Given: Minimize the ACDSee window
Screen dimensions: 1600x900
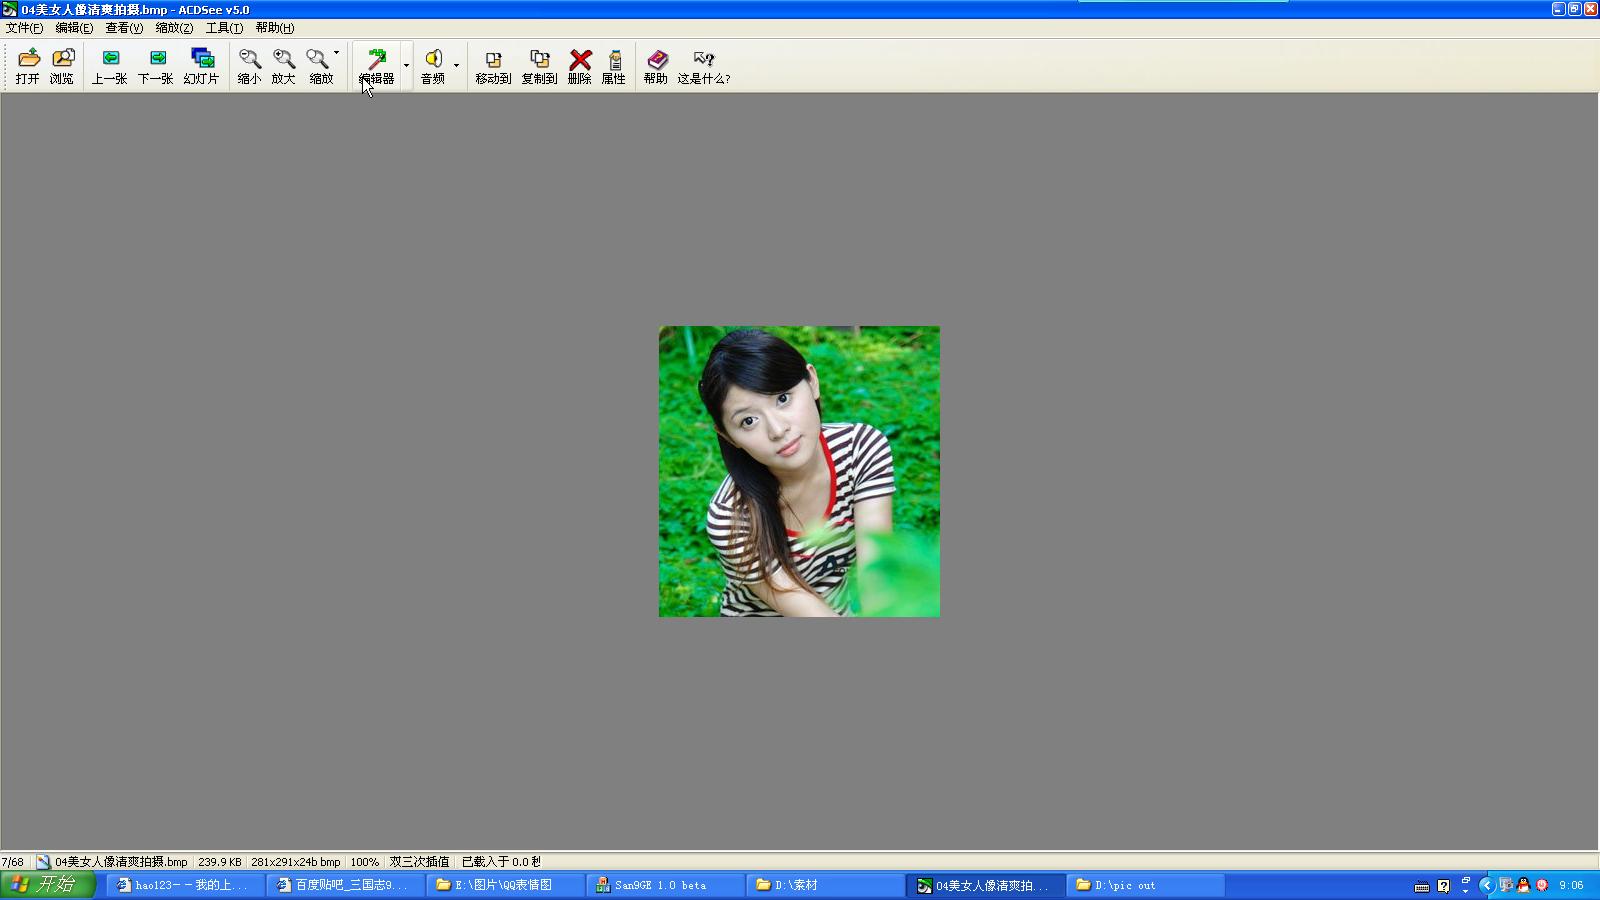Looking at the screenshot, I should coord(1558,9).
